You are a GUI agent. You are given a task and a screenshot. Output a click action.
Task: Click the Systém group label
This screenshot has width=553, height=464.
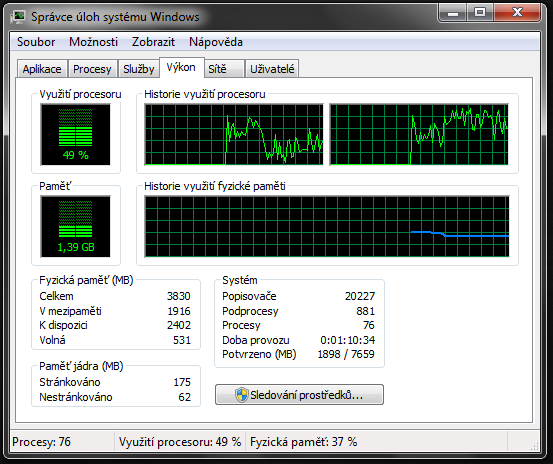240,280
